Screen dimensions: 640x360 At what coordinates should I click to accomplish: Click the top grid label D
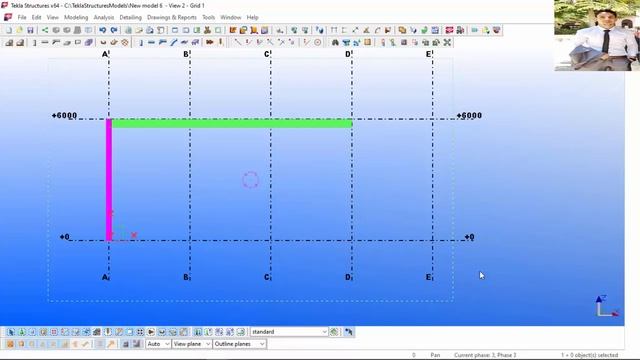pyautogui.click(x=348, y=54)
